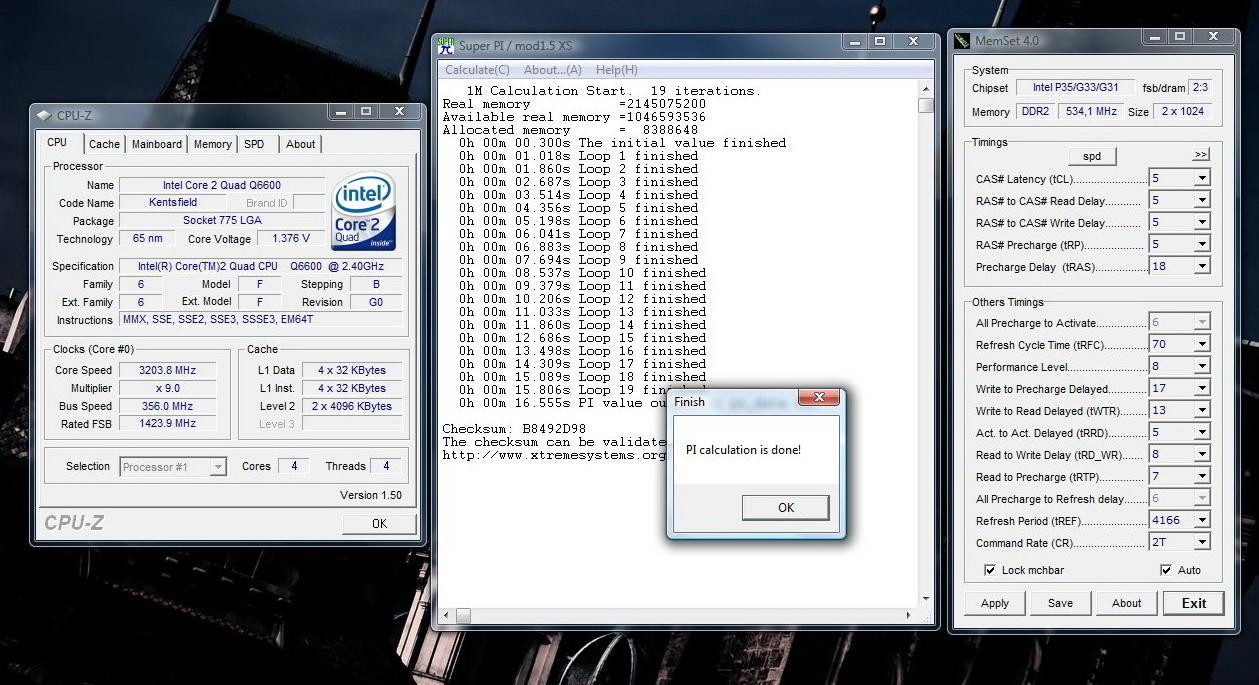Viewport: 1259px width, 685px height.
Task: Open Write to Precharge Delayed dropdown
Action: click(x=1202, y=388)
